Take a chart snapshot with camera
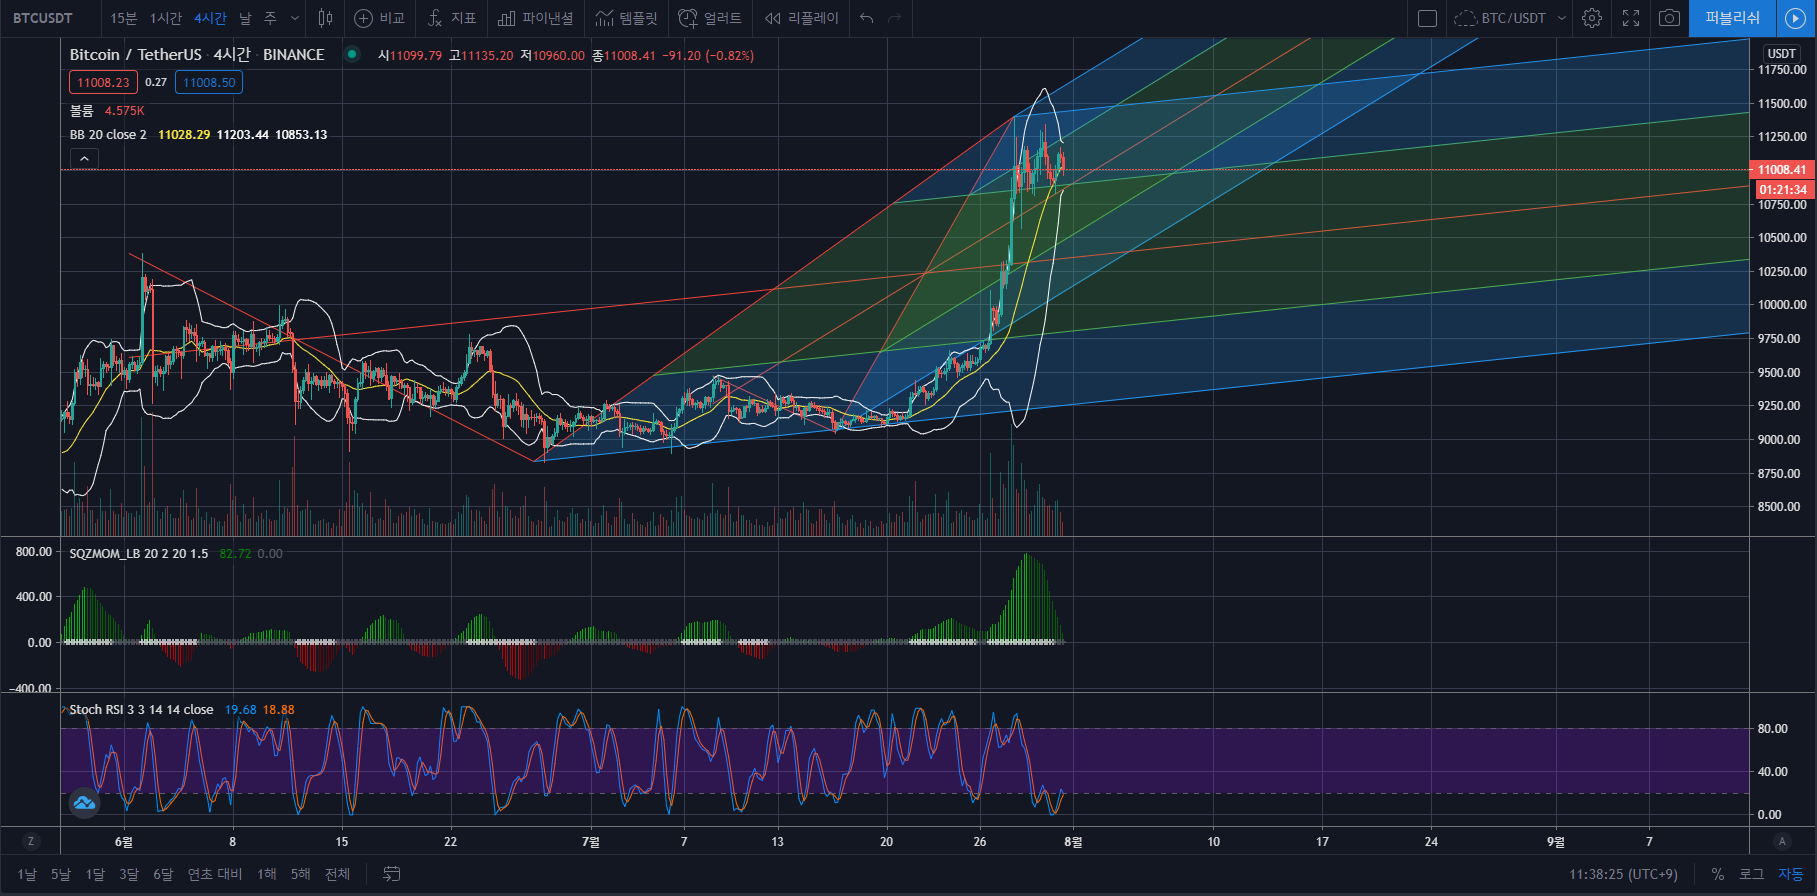 1669,18
